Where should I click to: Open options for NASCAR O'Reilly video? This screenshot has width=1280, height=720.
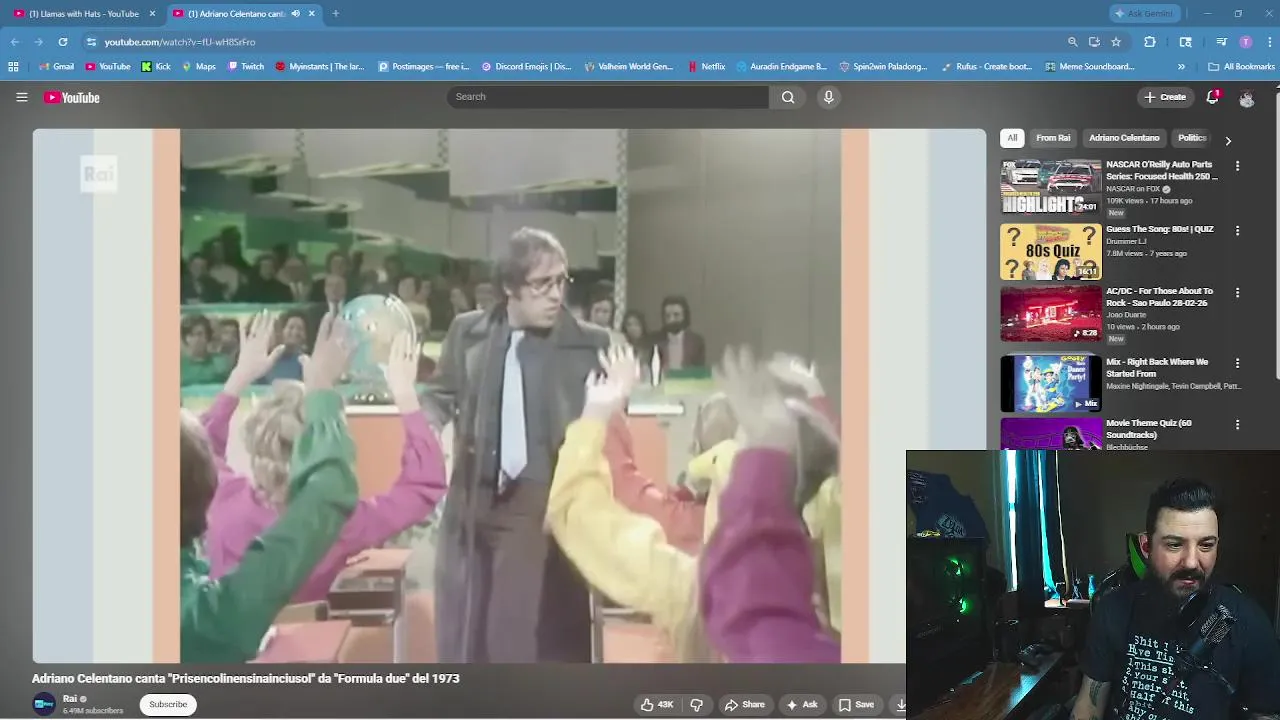(1237, 166)
